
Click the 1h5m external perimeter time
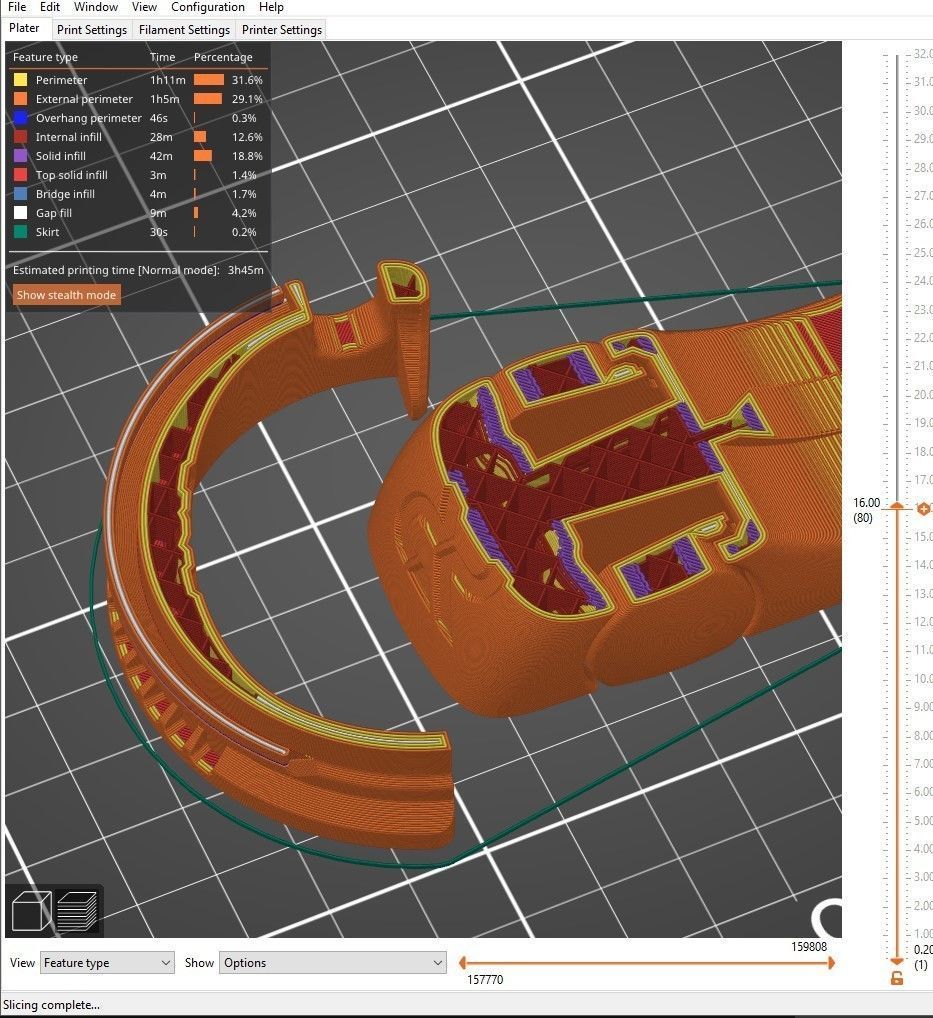164,99
